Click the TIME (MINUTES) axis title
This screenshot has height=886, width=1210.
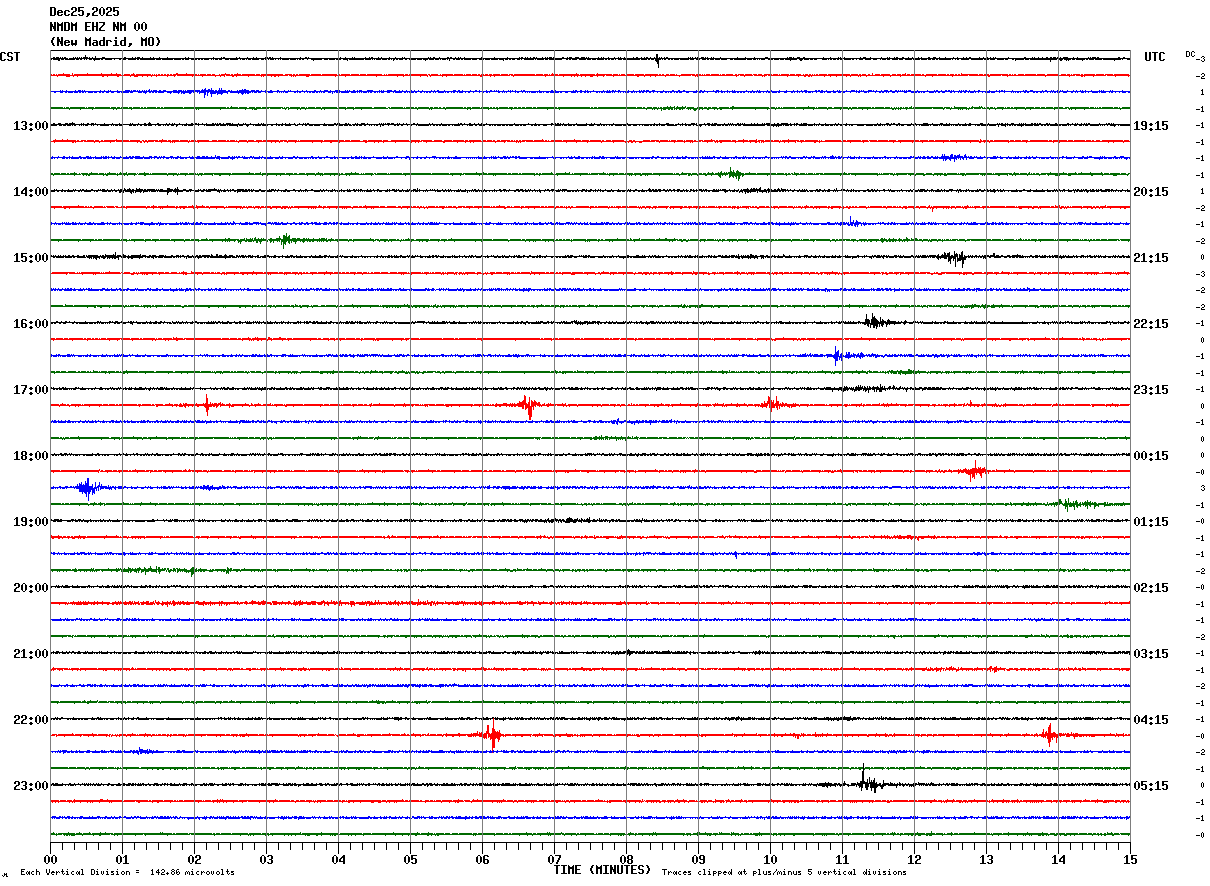[x=602, y=870]
